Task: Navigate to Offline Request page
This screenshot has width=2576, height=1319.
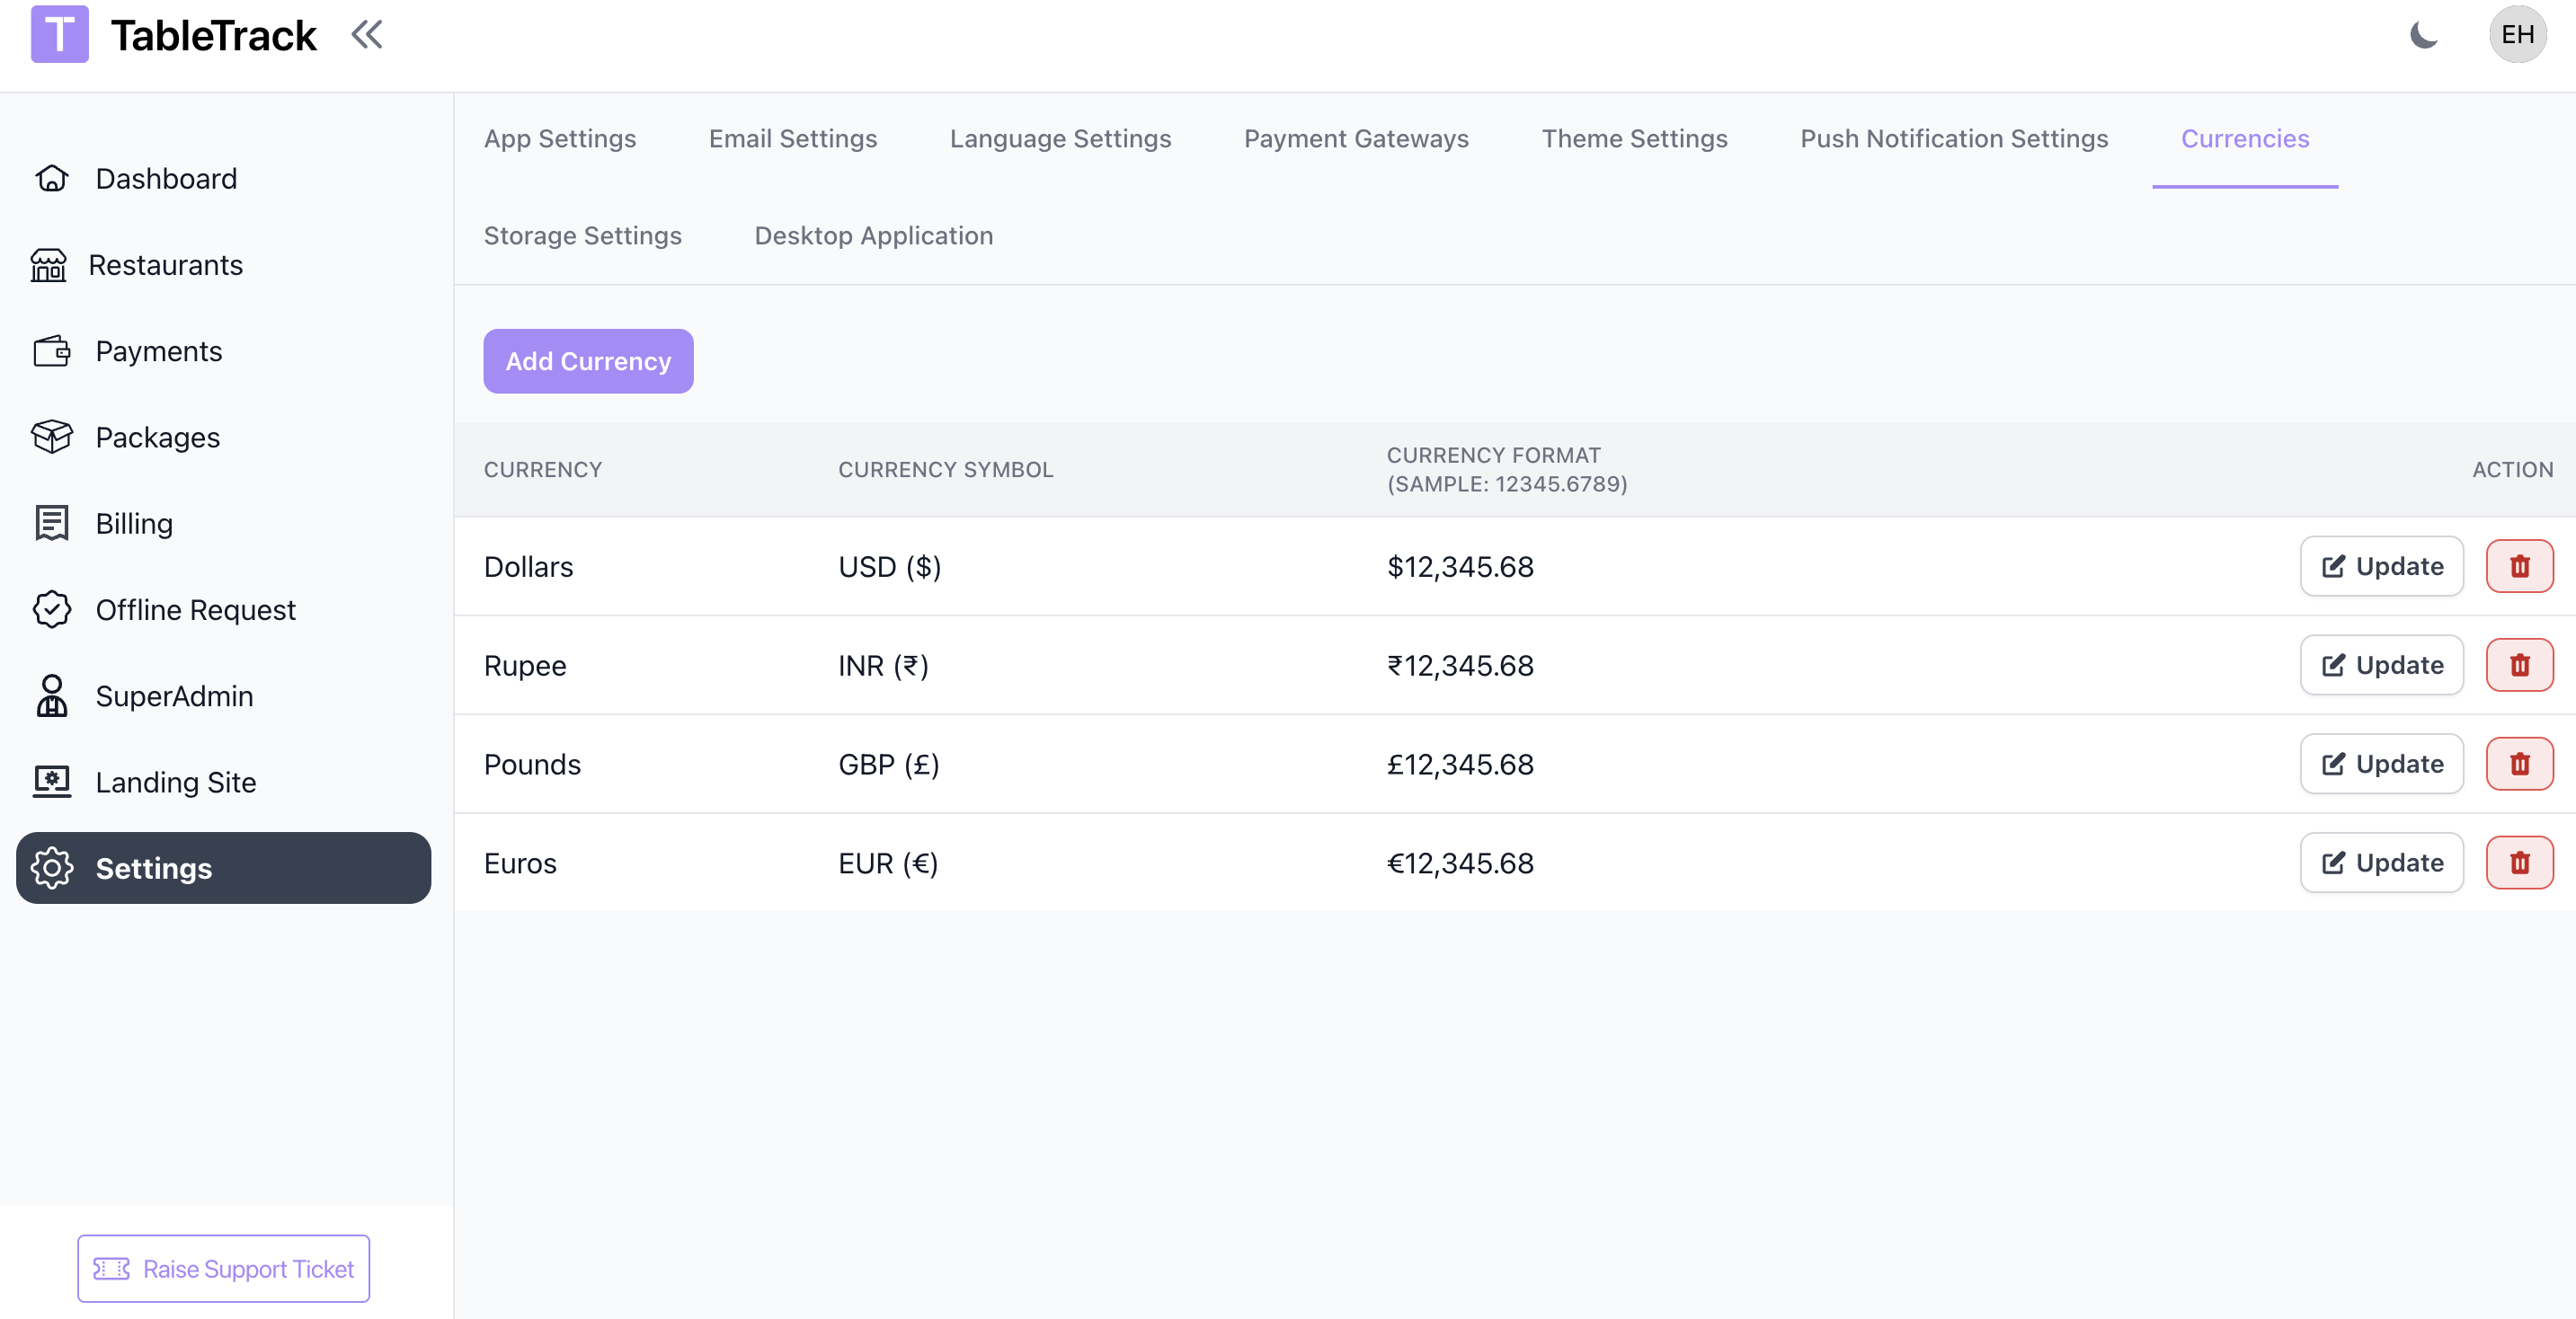Action: click(195, 610)
